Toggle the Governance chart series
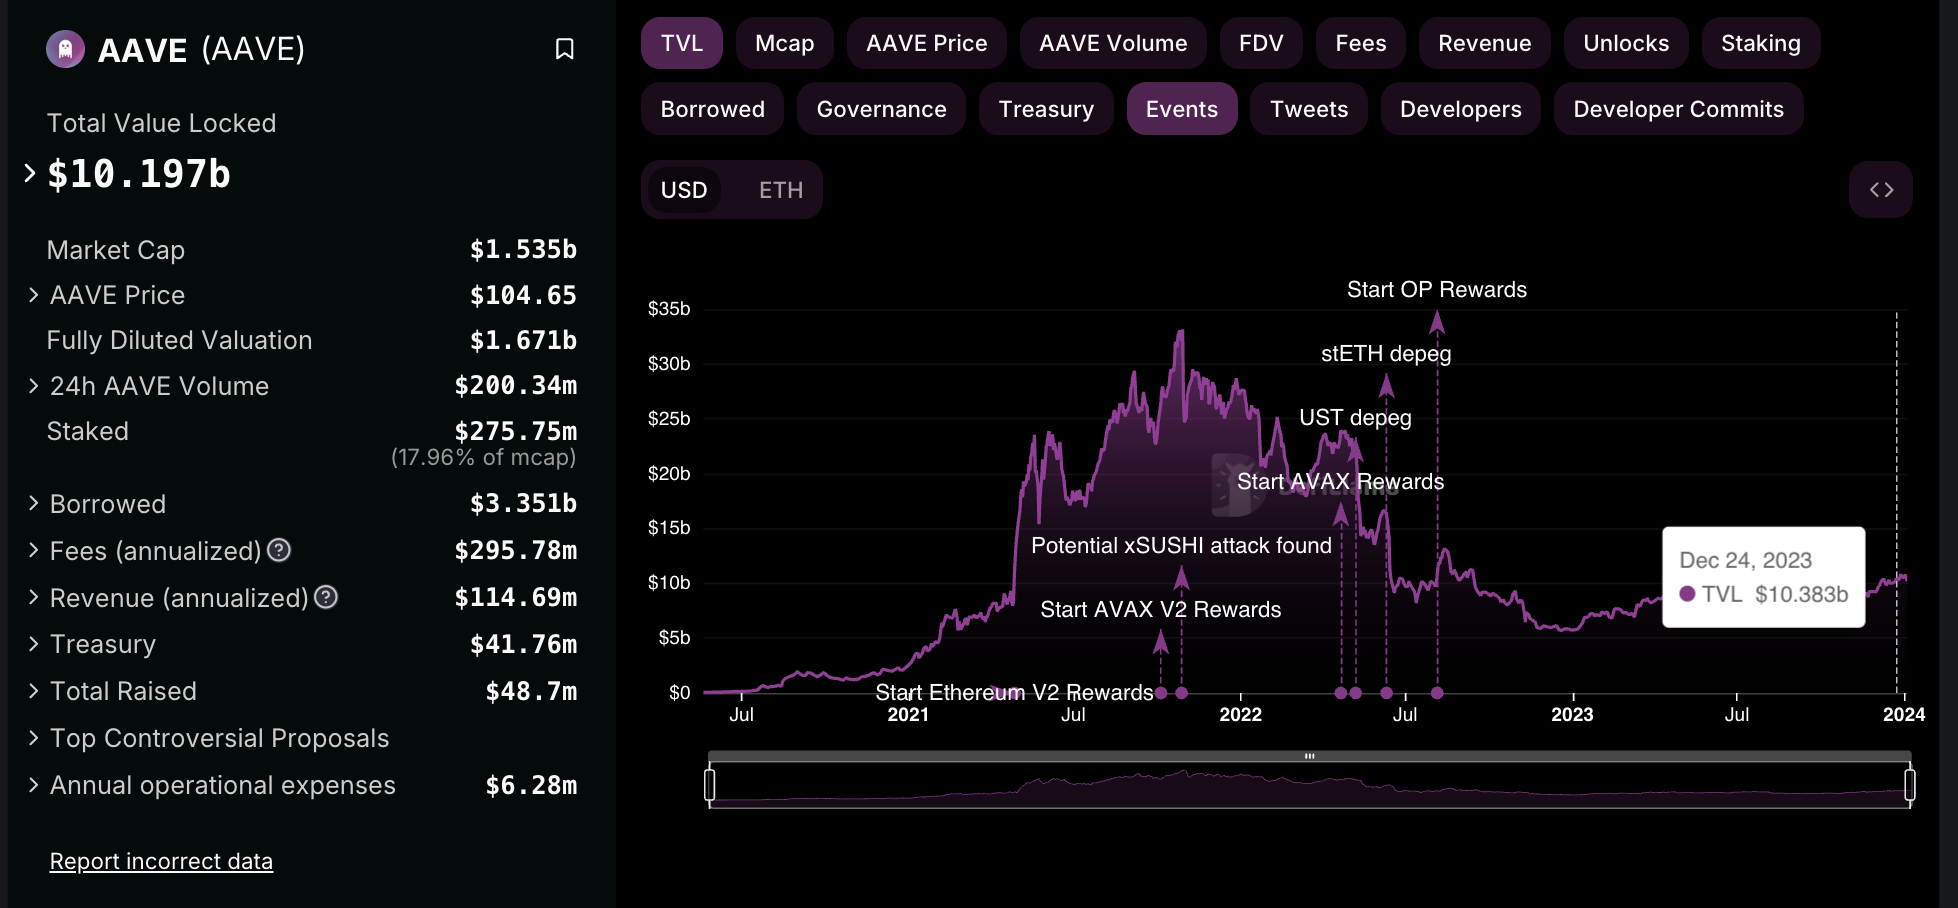The height and width of the screenshot is (908, 1958). pyautogui.click(x=882, y=109)
